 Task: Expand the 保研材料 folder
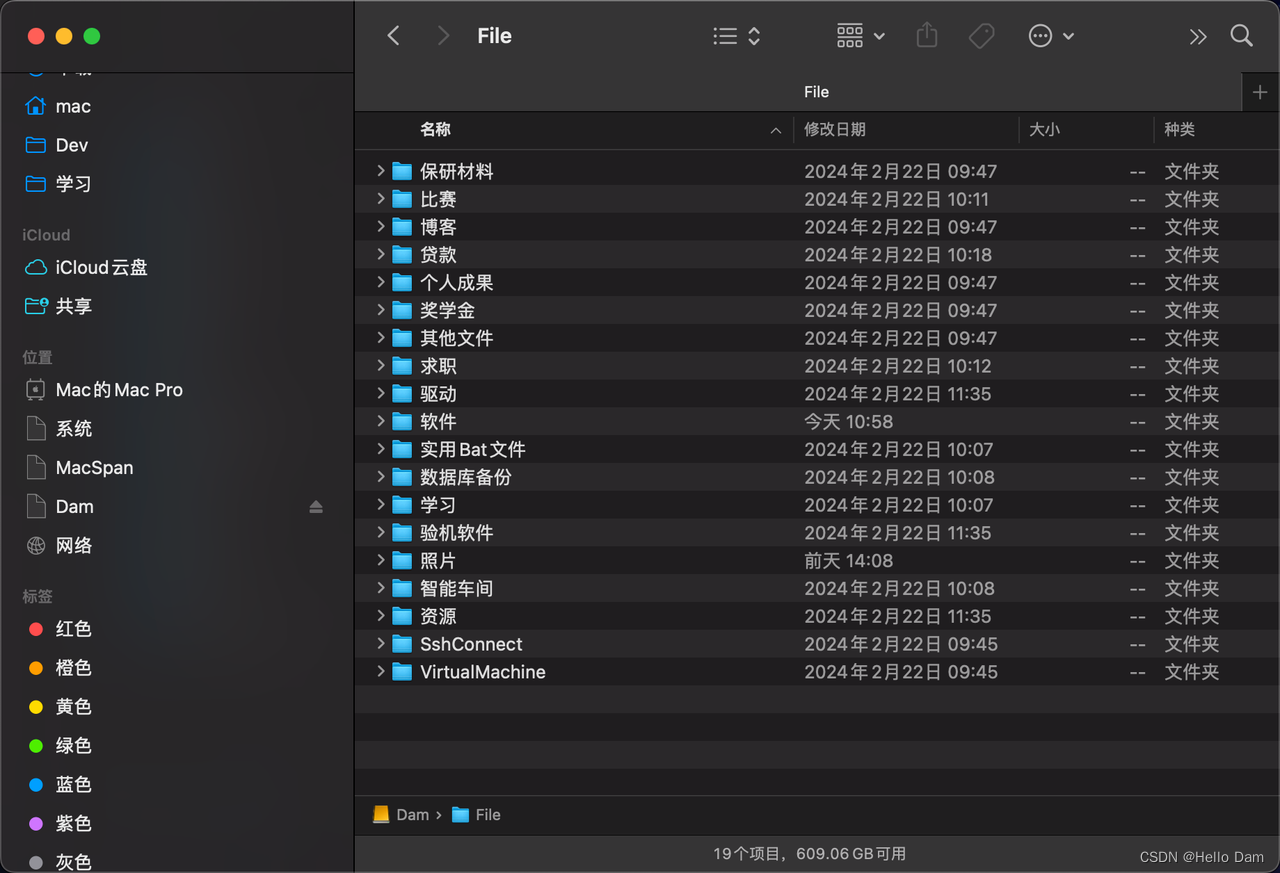pyautogui.click(x=381, y=171)
